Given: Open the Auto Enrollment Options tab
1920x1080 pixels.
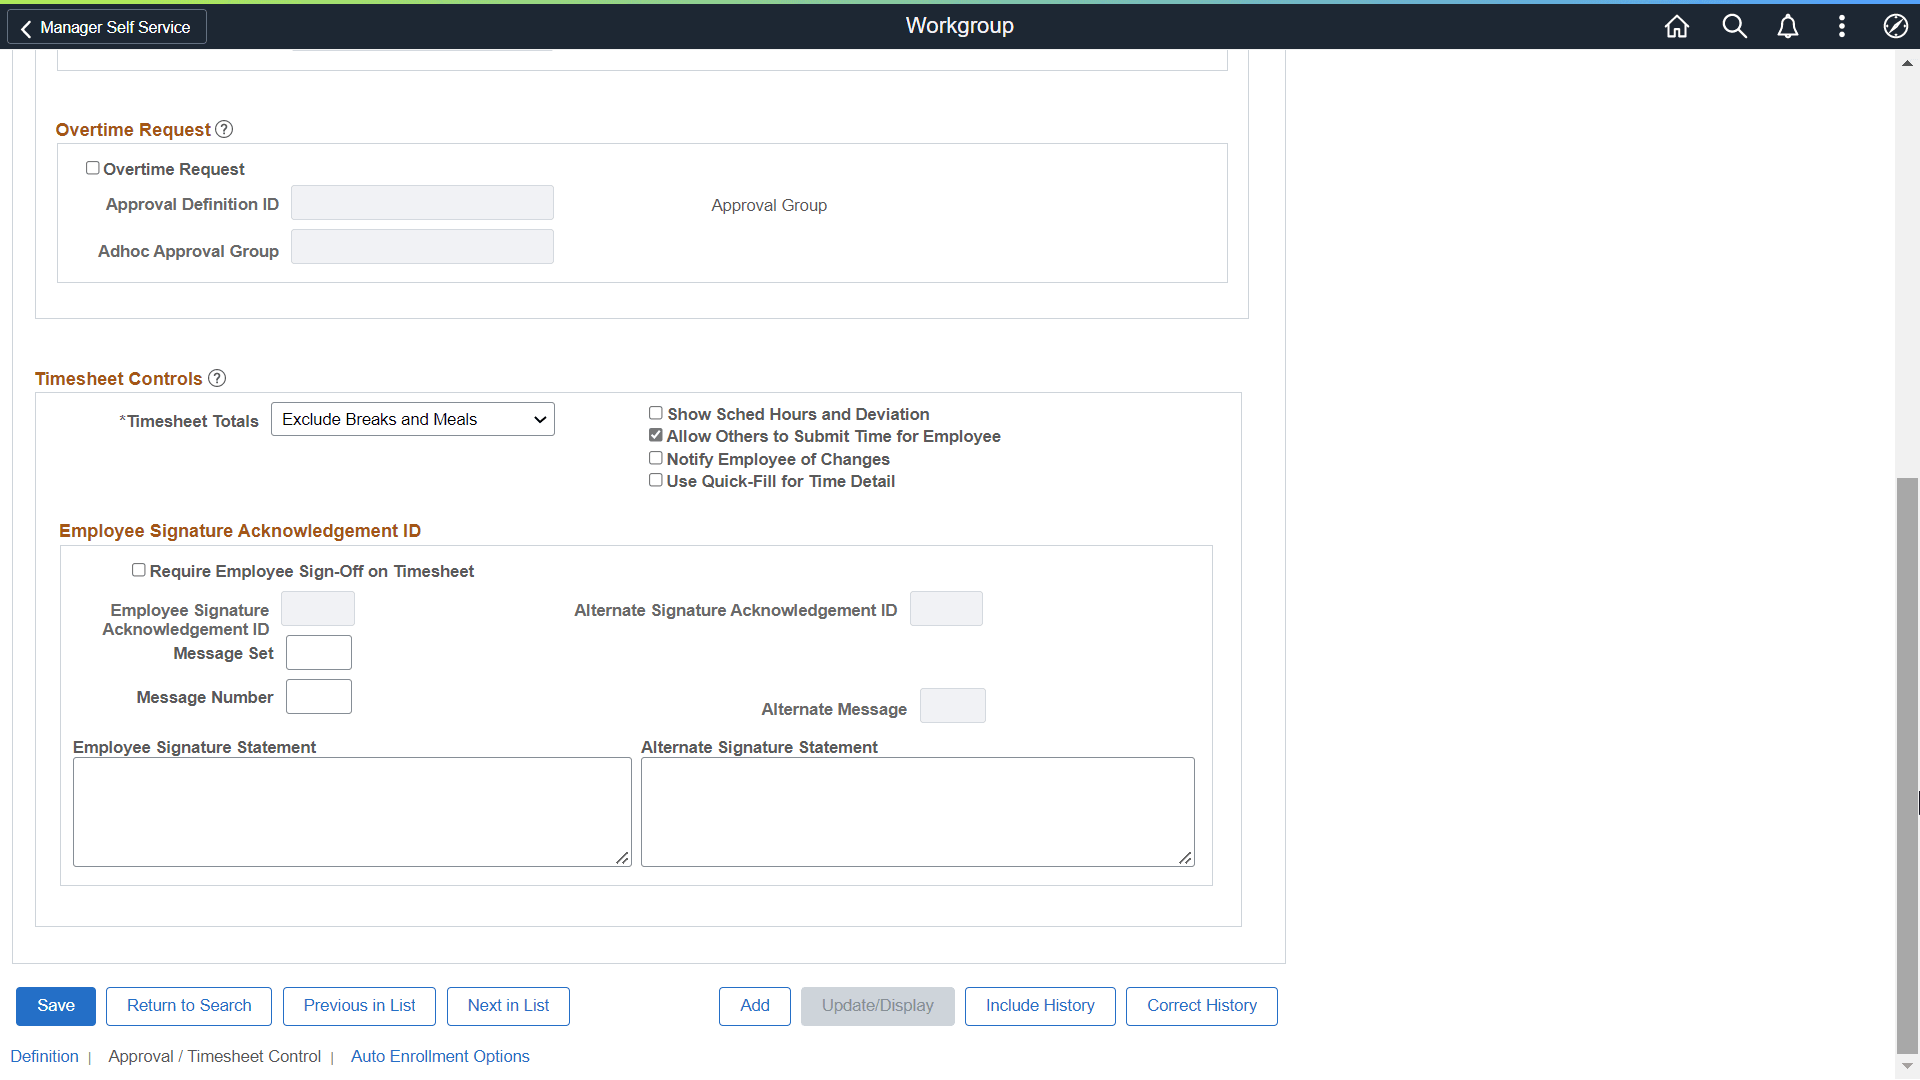Looking at the screenshot, I should pyautogui.click(x=440, y=1056).
